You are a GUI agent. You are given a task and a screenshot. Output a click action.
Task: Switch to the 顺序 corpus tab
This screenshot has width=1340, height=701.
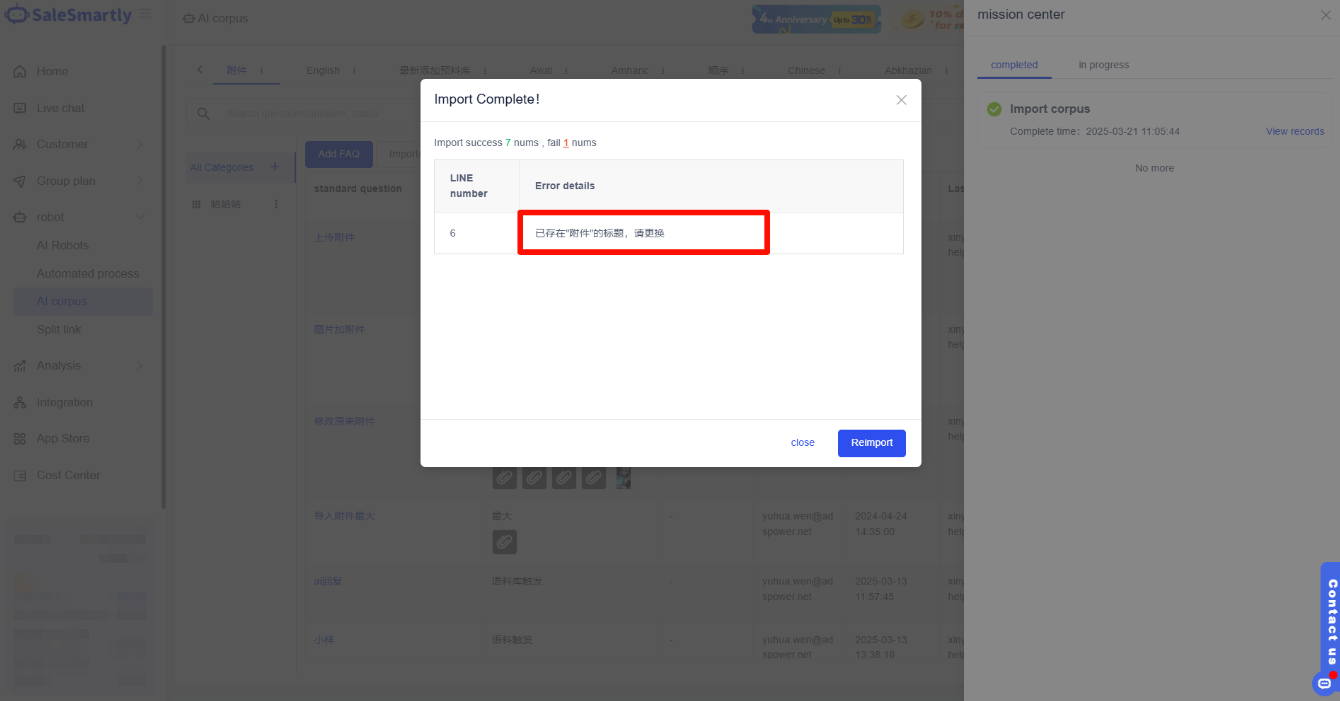point(718,71)
